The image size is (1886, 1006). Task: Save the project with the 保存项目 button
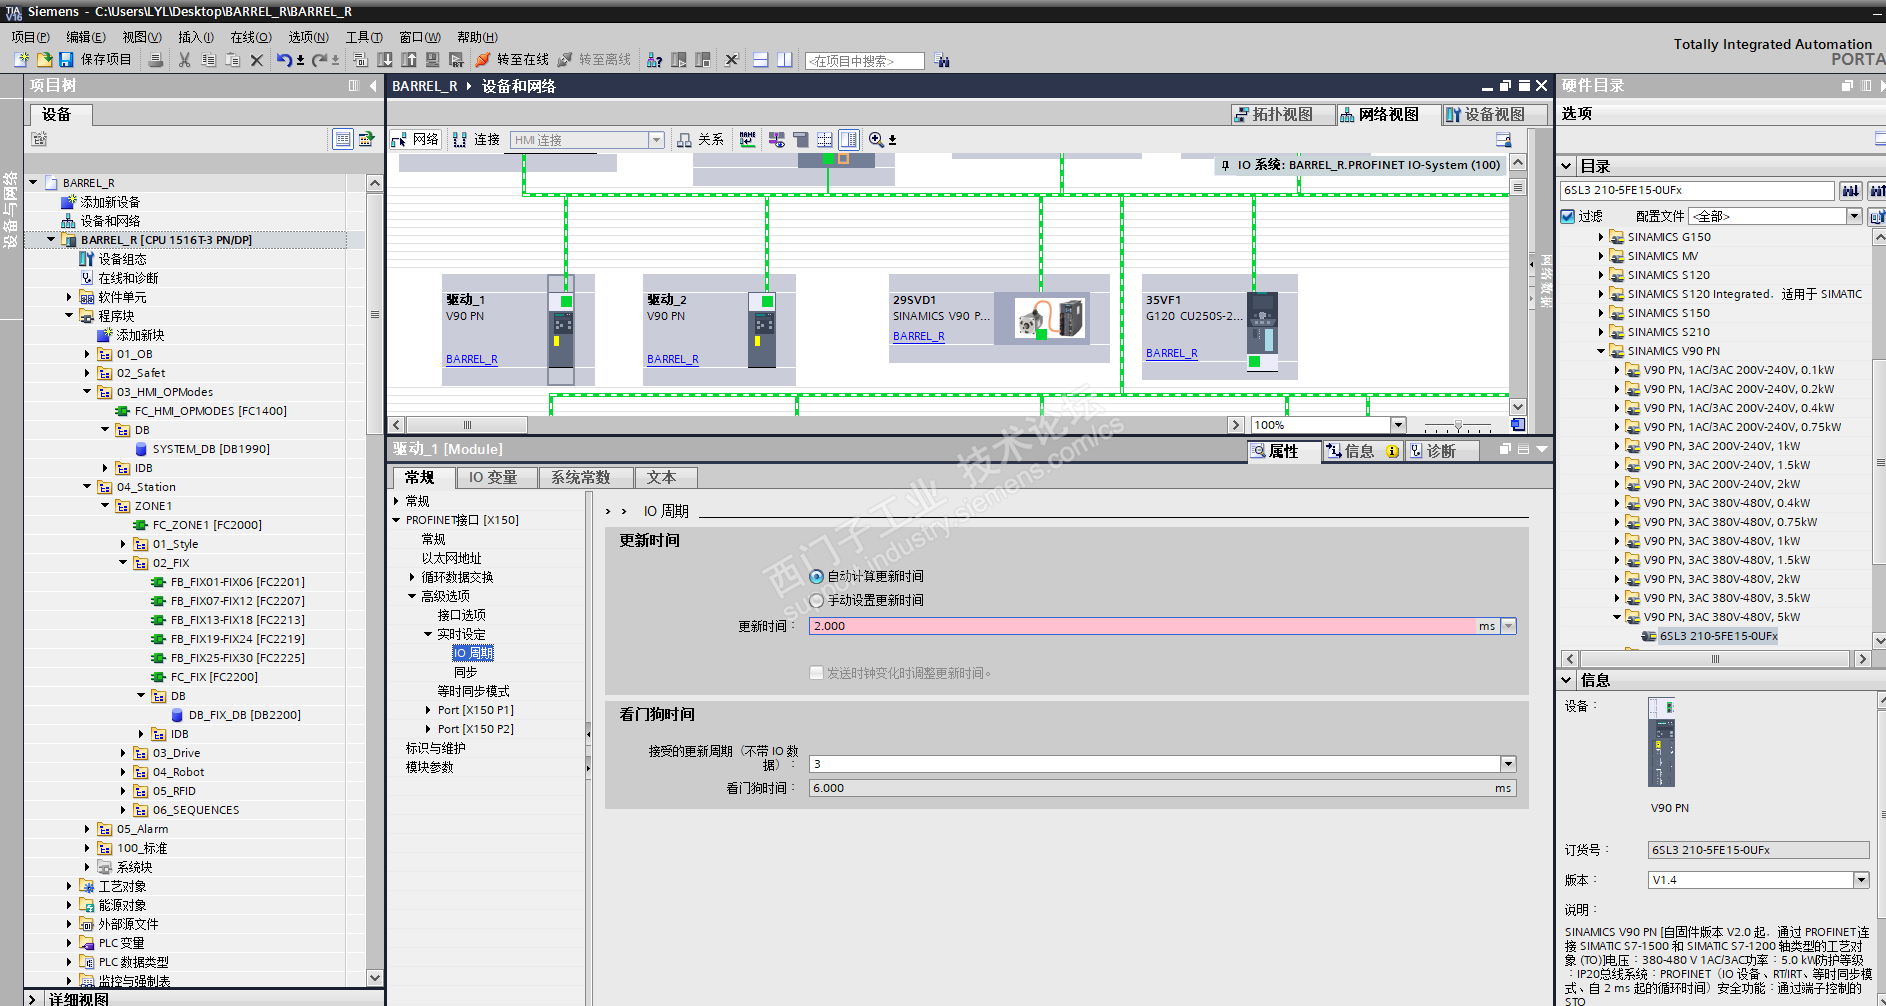coord(95,60)
